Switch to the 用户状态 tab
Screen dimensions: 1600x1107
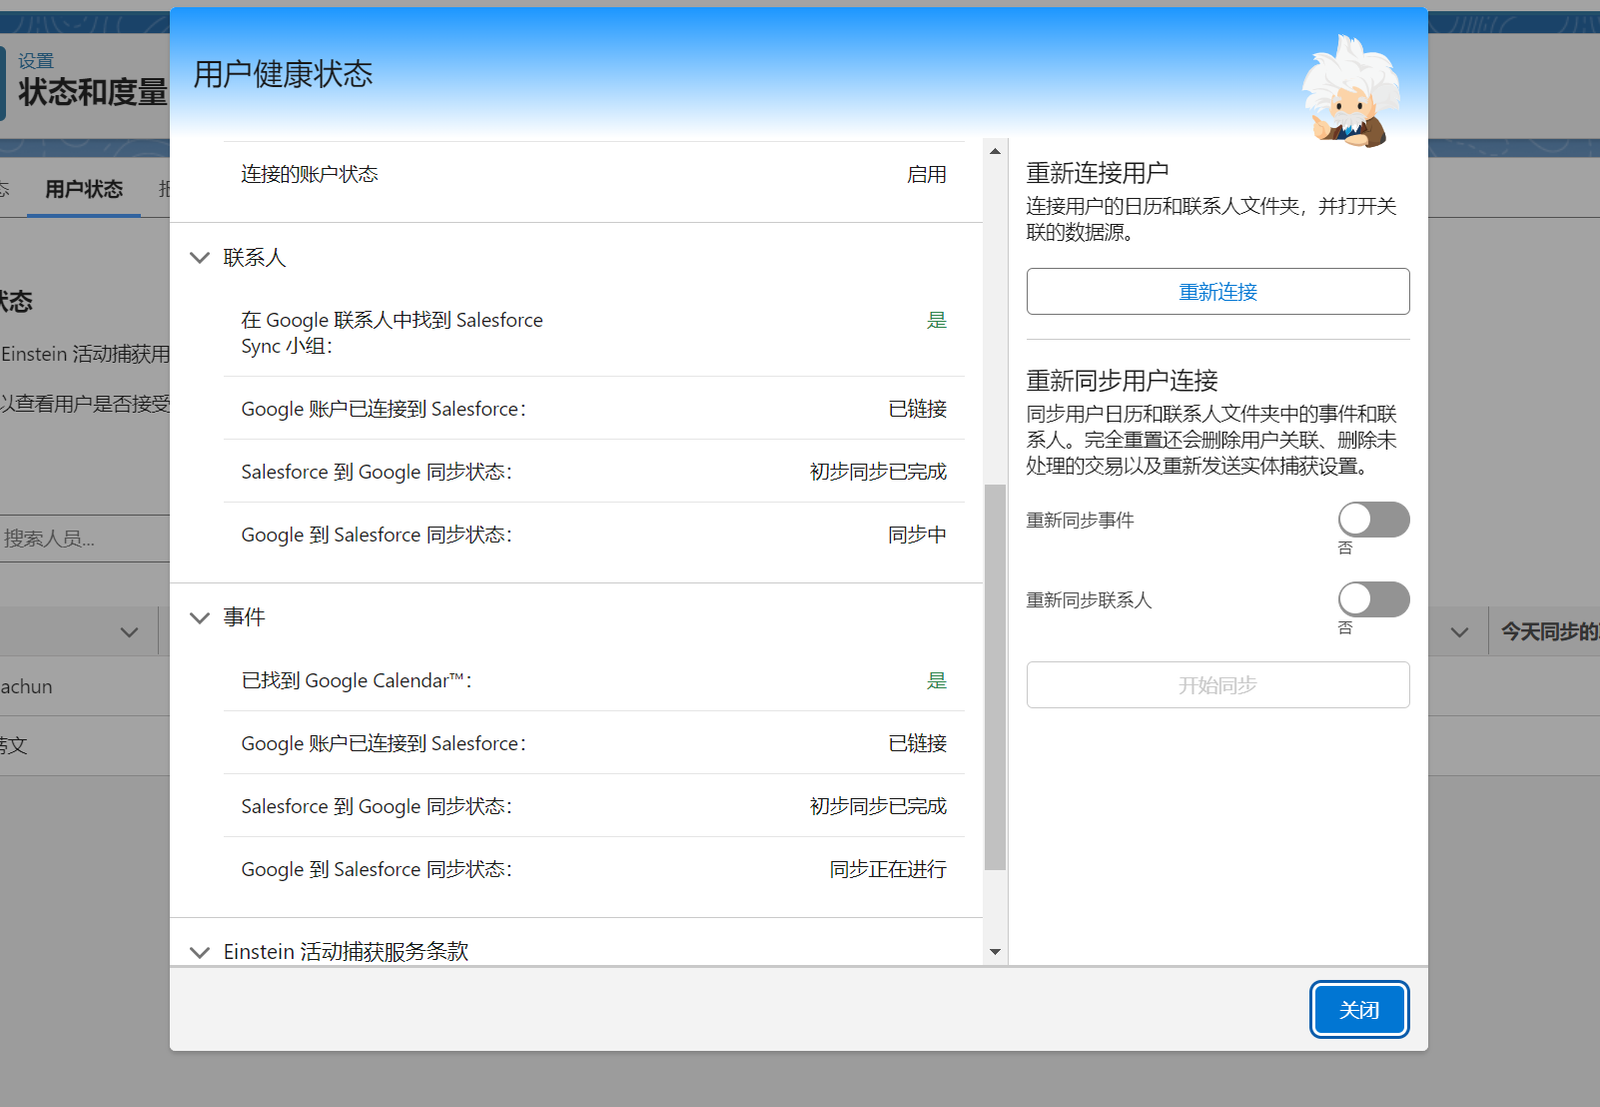pyautogui.click(x=83, y=189)
